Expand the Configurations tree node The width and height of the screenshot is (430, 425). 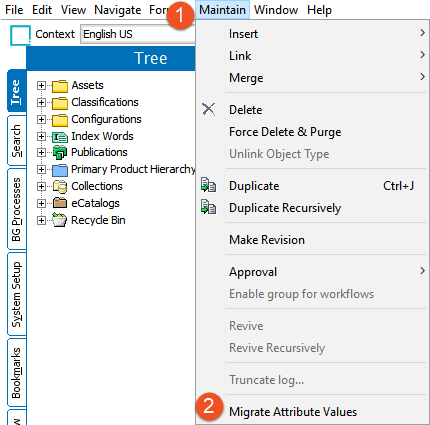point(41,119)
